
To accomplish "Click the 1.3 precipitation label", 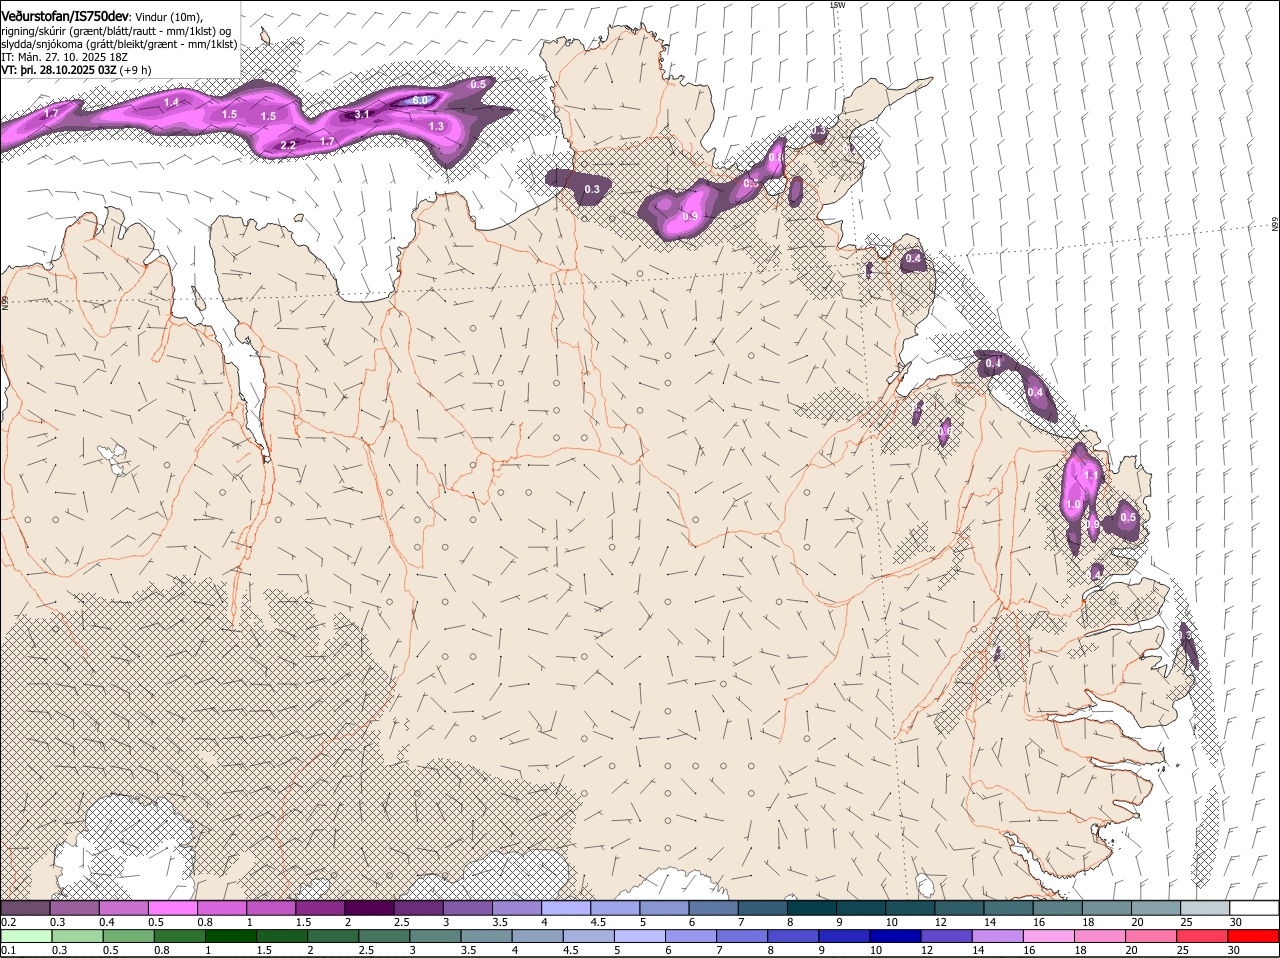I will tap(436, 127).
